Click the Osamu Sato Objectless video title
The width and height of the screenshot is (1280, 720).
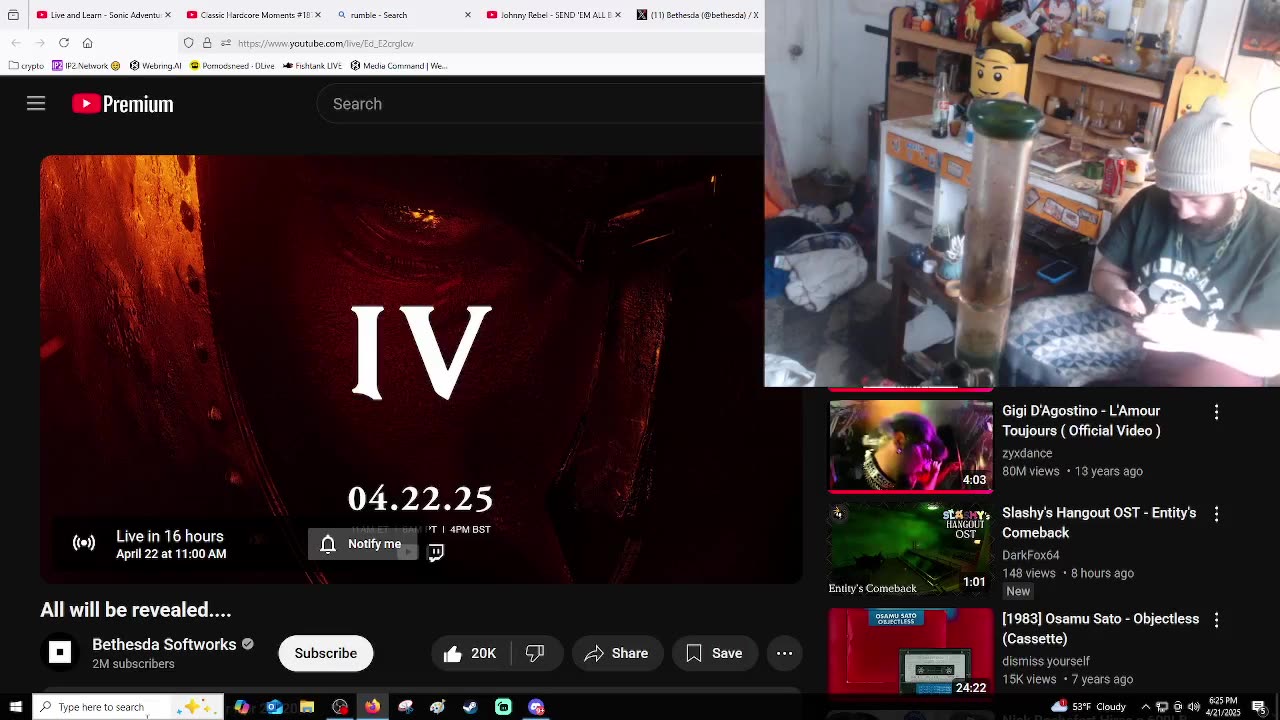(x=1100, y=629)
